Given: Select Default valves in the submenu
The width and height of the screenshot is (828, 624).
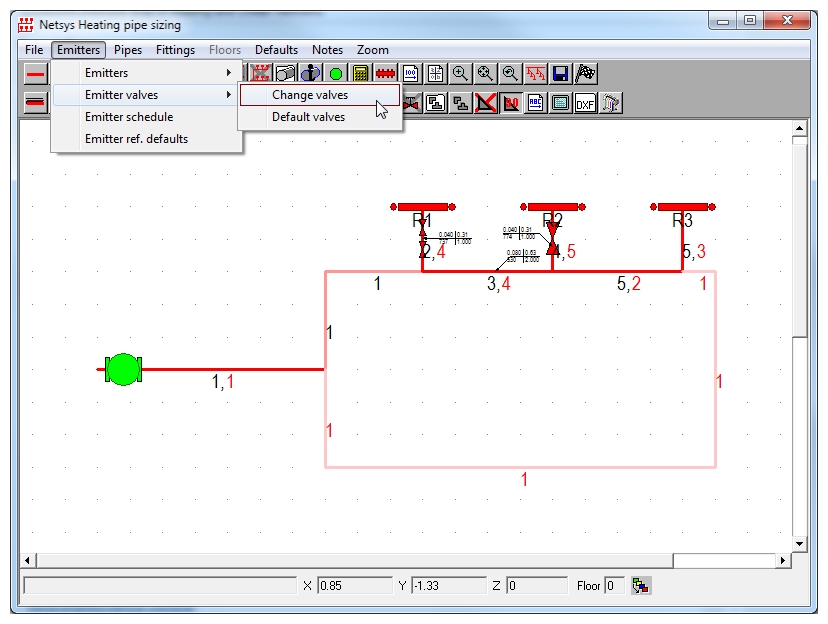Looking at the screenshot, I should 320,117.
